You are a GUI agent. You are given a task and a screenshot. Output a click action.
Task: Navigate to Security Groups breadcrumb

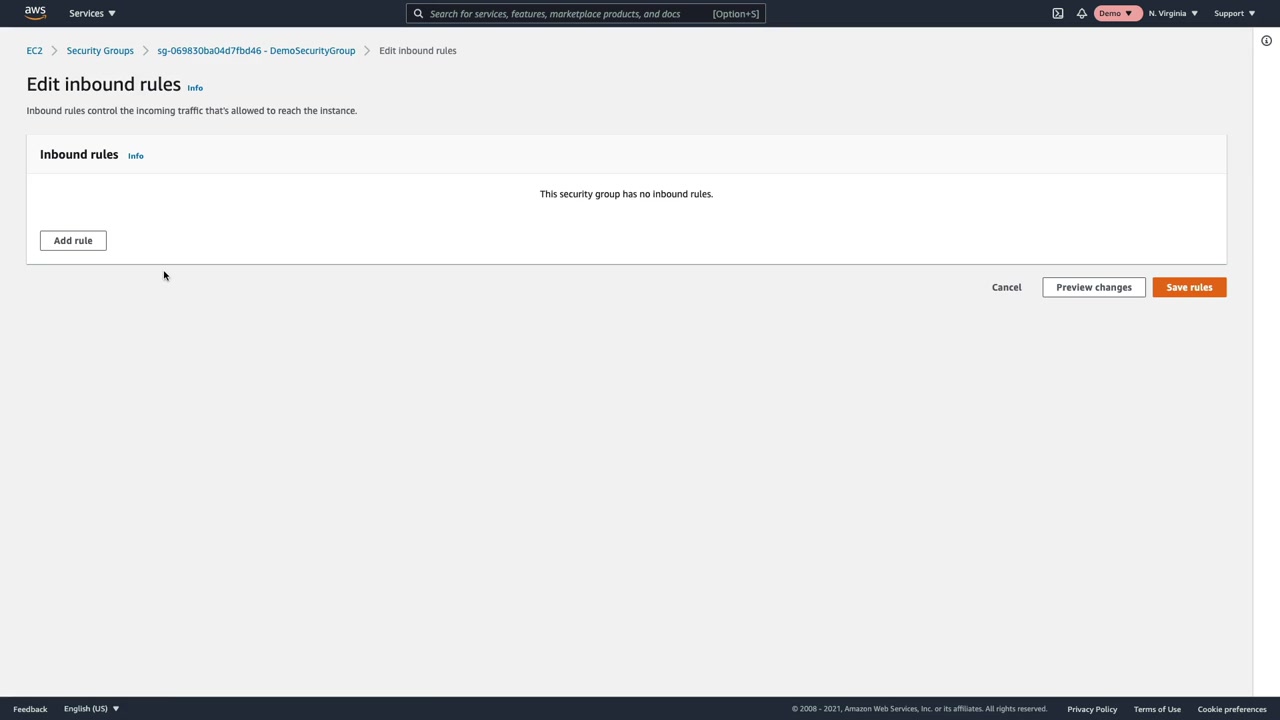[x=100, y=51]
